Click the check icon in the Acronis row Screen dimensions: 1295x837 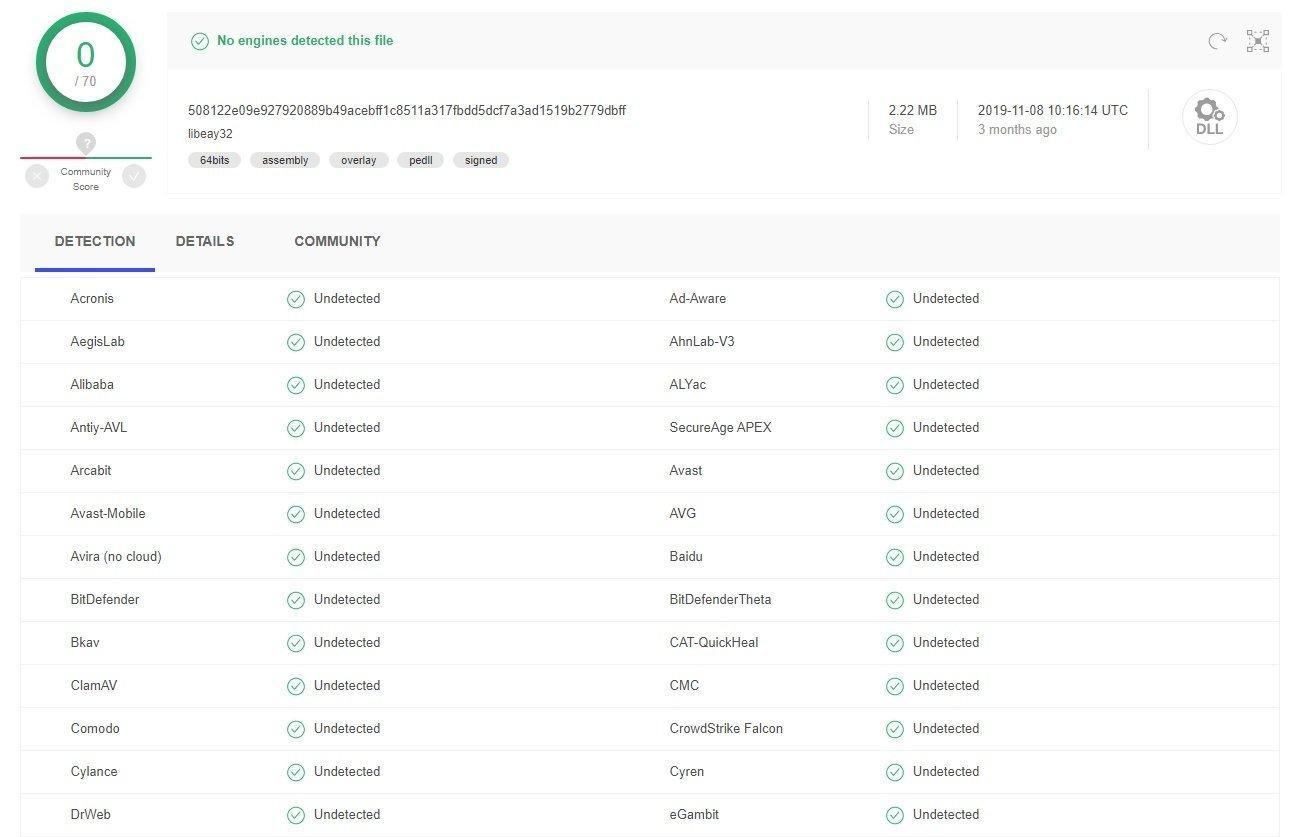pyautogui.click(x=296, y=299)
